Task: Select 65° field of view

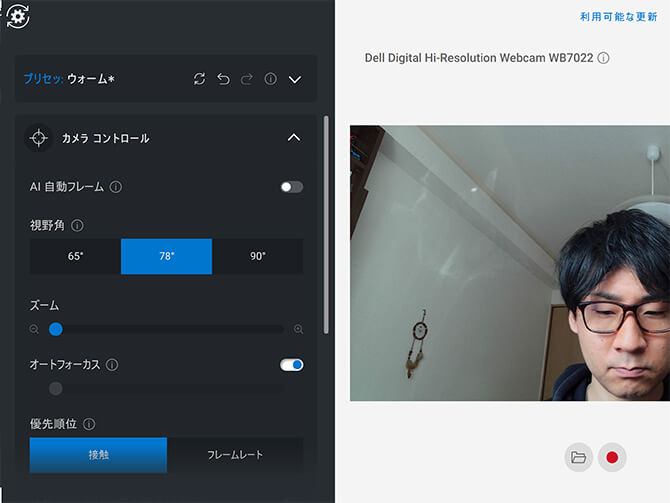Action: [75, 256]
